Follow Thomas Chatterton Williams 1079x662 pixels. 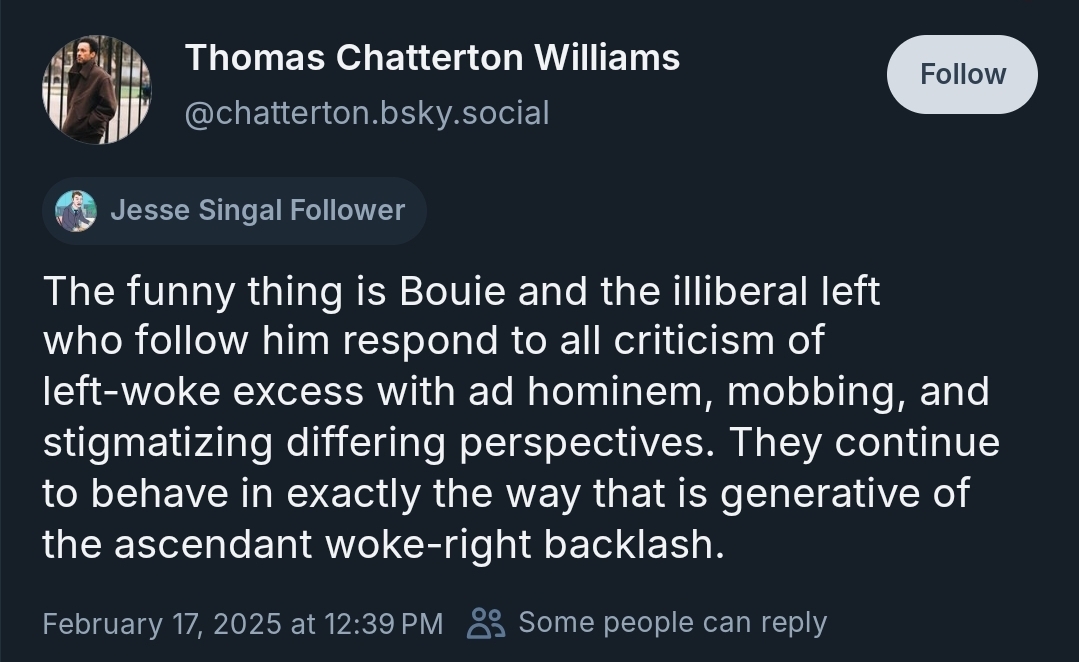[962, 75]
